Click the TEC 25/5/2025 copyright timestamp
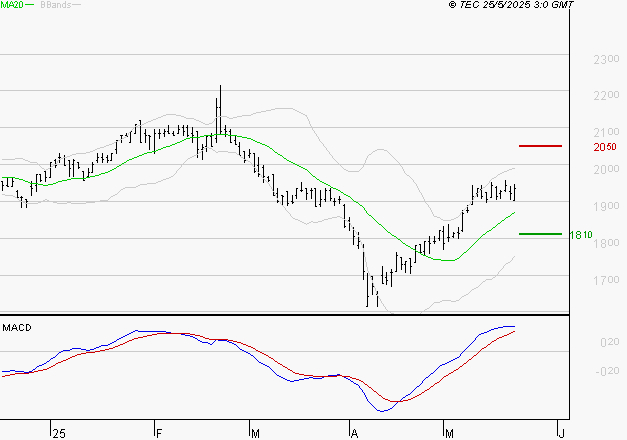 coord(511,5)
